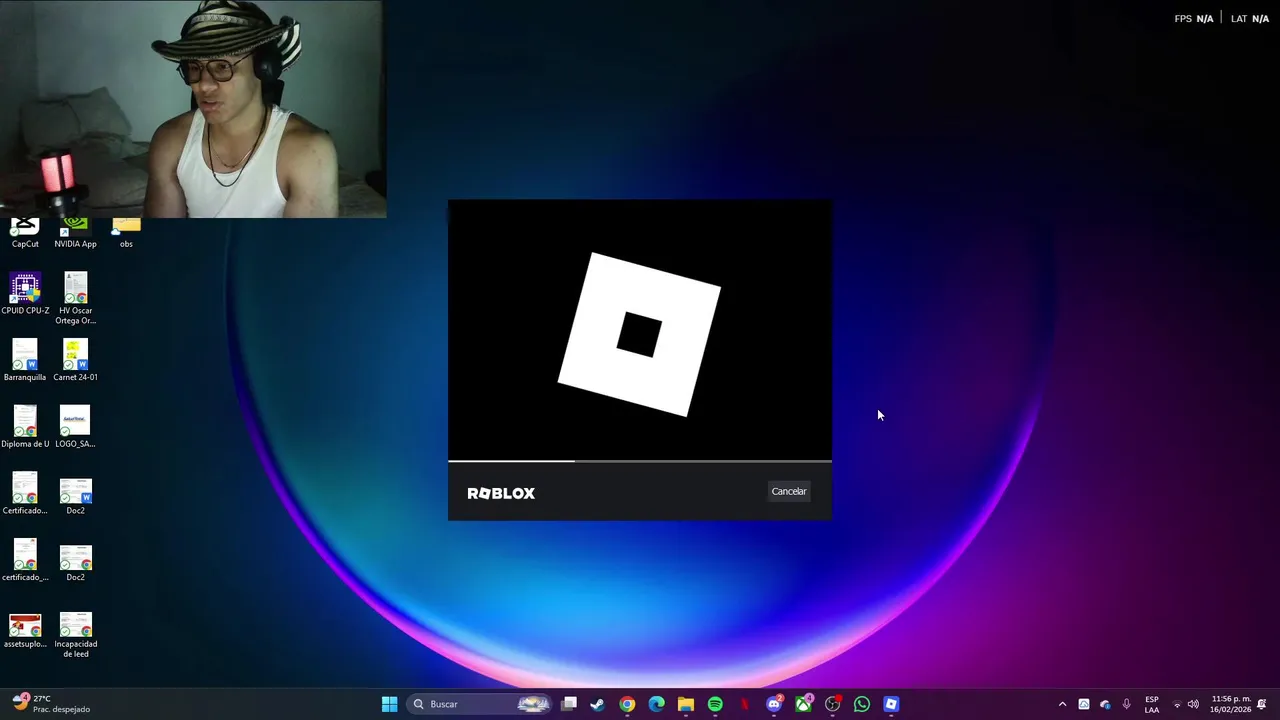Image resolution: width=1280 pixels, height=720 pixels.
Task: Open CPUID CPU-Z desktop shortcut
Action: pos(25,294)
